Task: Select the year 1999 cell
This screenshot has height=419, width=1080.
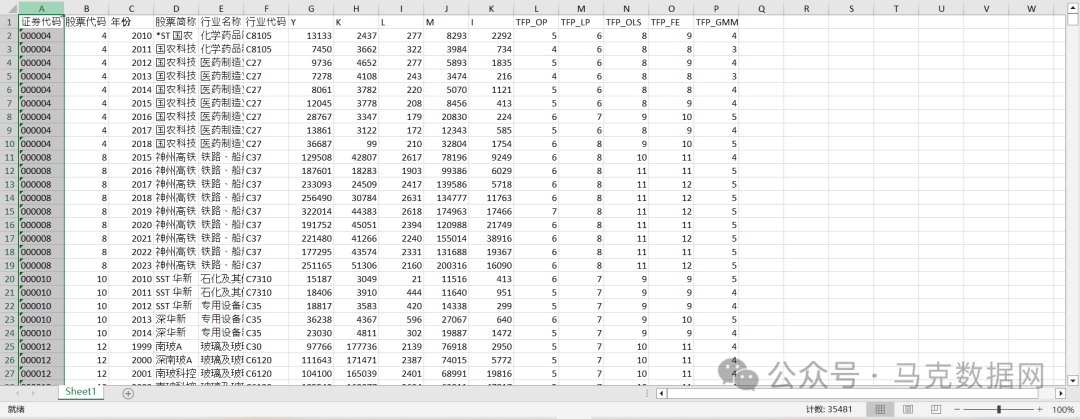Action: tap(132, 345)
